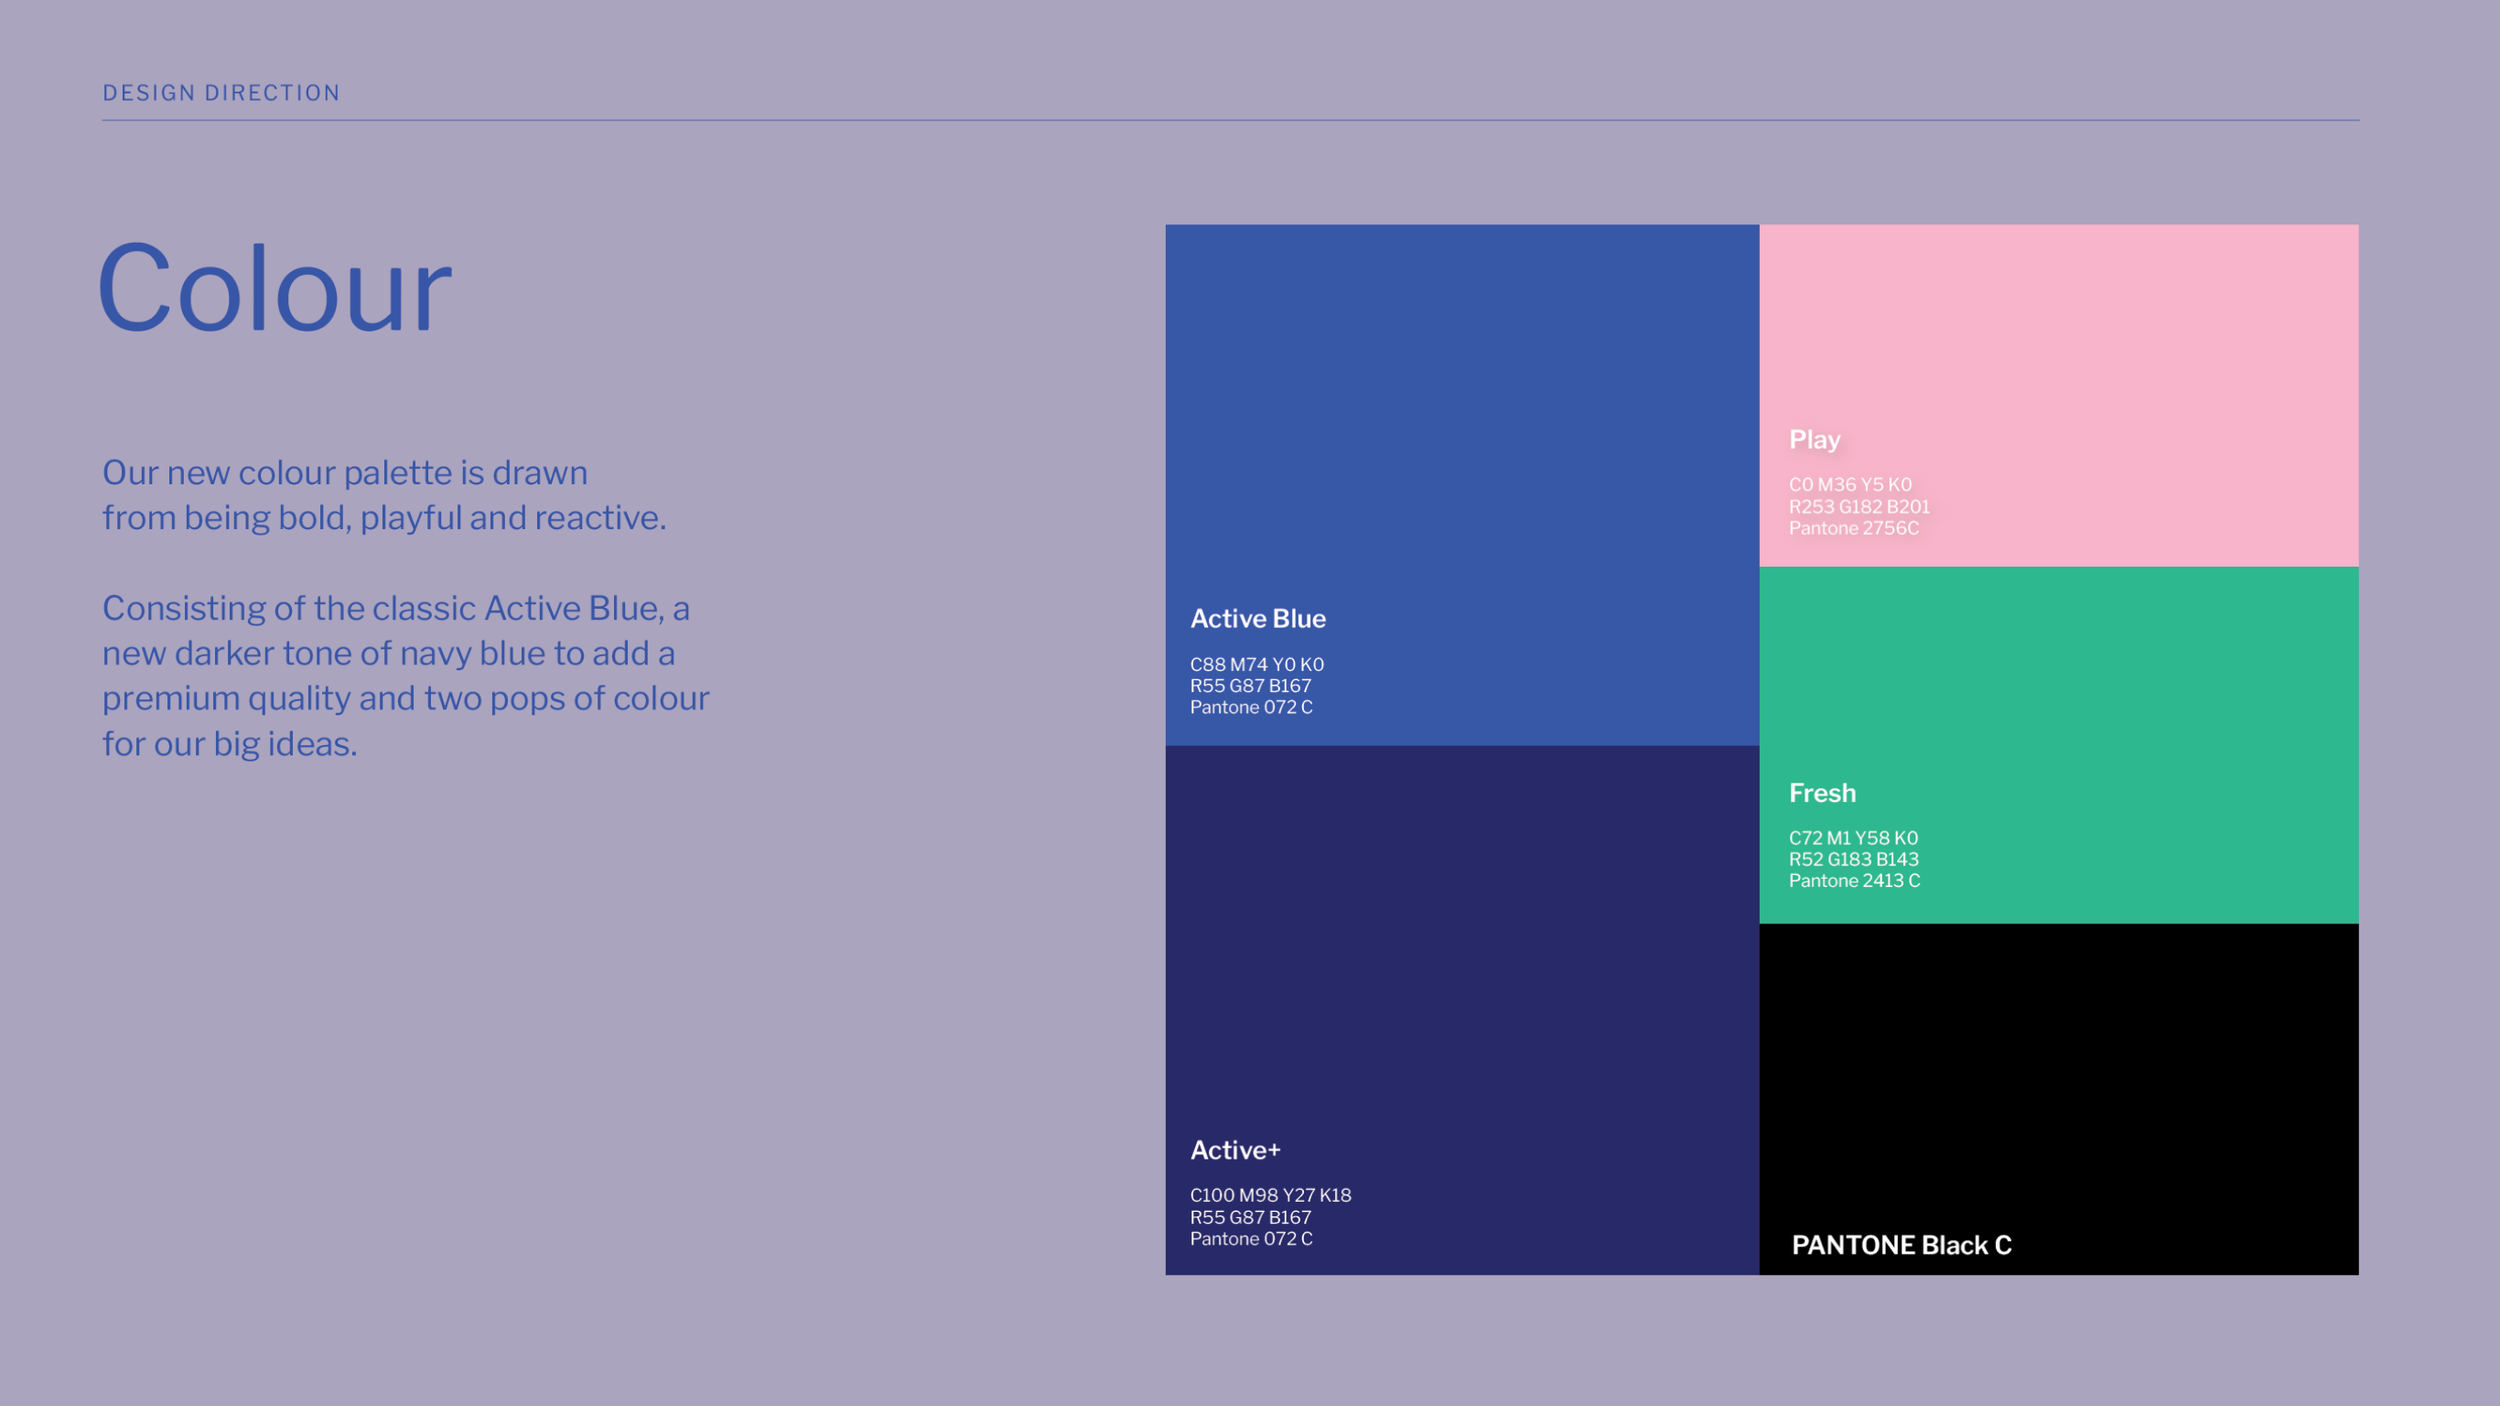This screenshot has height=1406, width=2500.
Task: Click the C100 M98 Y27 K18 value
Action: (1270, 1195)
